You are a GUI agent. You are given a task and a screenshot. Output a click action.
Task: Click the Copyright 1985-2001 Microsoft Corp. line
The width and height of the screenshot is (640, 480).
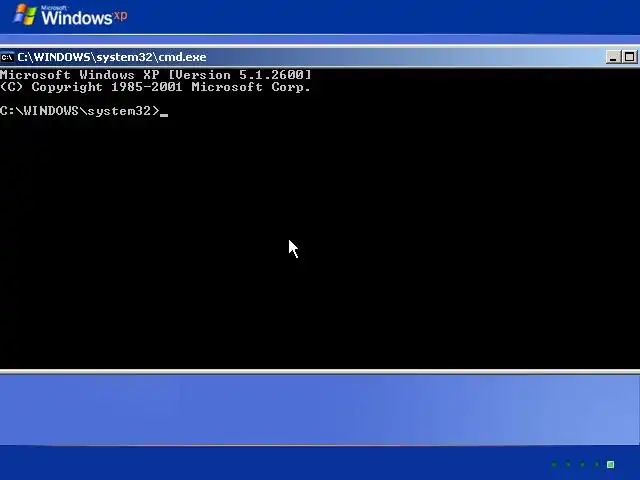click(x=155, y=87)
